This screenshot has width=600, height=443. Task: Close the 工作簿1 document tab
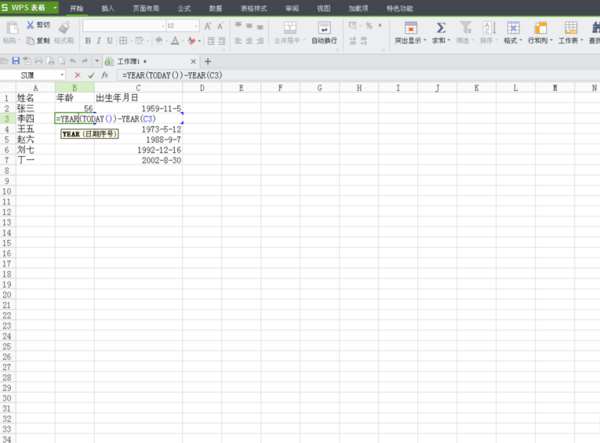click(193, 61)
